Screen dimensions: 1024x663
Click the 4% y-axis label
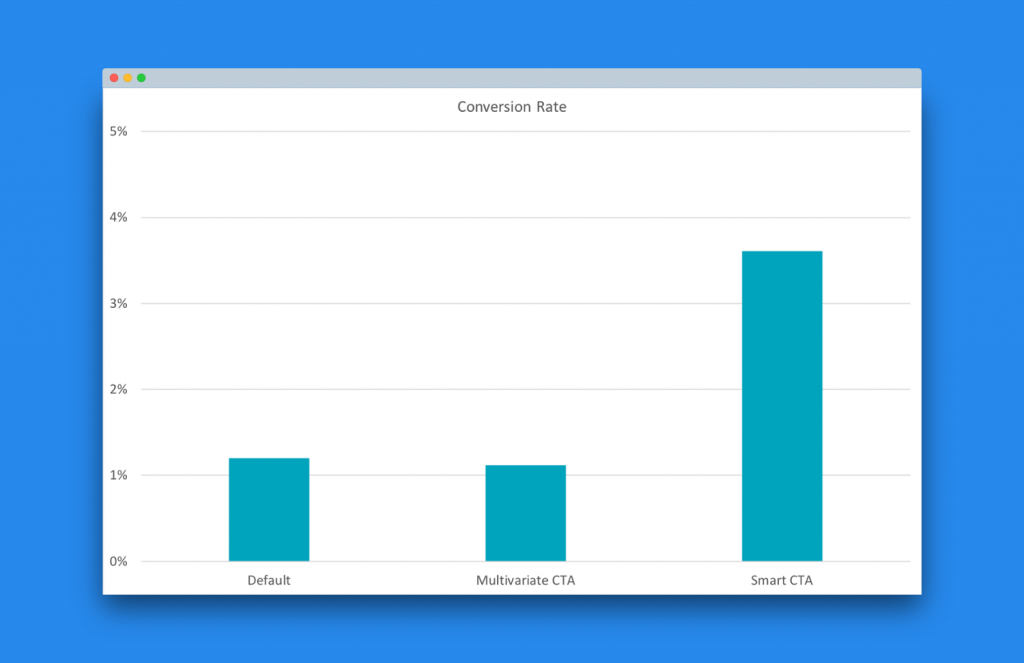point(118,218)
